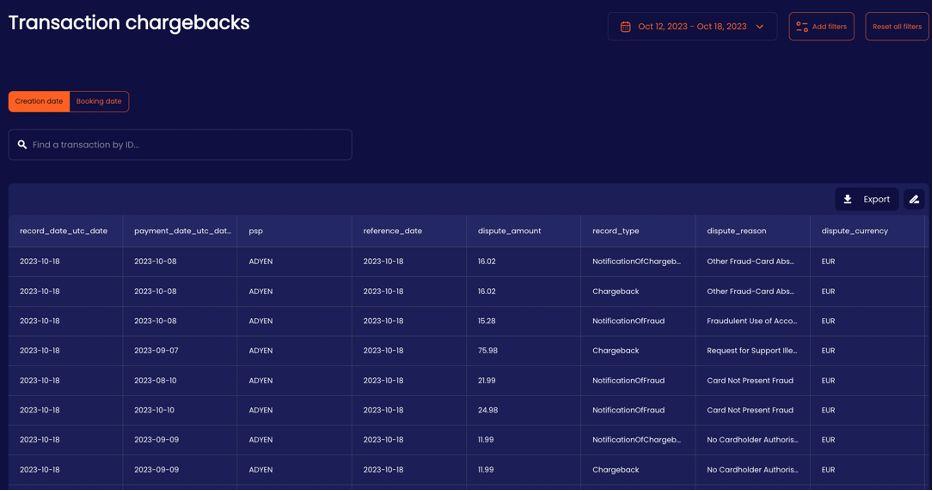This screenshot has height=491, width=933.
Task: Click Chargeback record type in 75.98 row
Action: (x=616, y=351)
